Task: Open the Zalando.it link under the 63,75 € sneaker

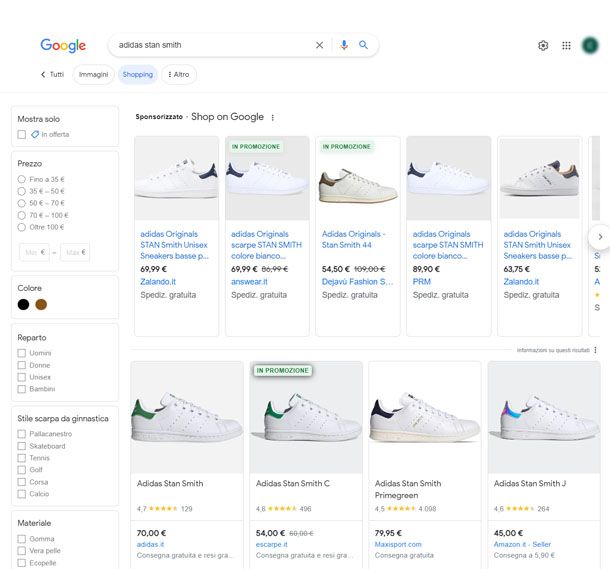Action: pyautogui.click(x=521, y=282)
